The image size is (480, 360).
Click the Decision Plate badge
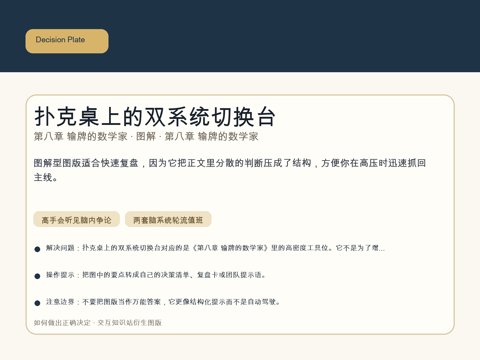(67, 41)
